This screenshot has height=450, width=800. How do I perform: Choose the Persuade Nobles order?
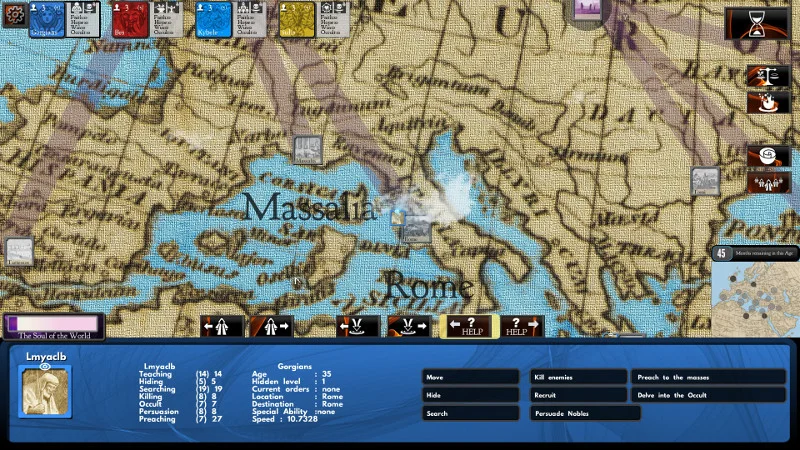[x=585, y=413]
